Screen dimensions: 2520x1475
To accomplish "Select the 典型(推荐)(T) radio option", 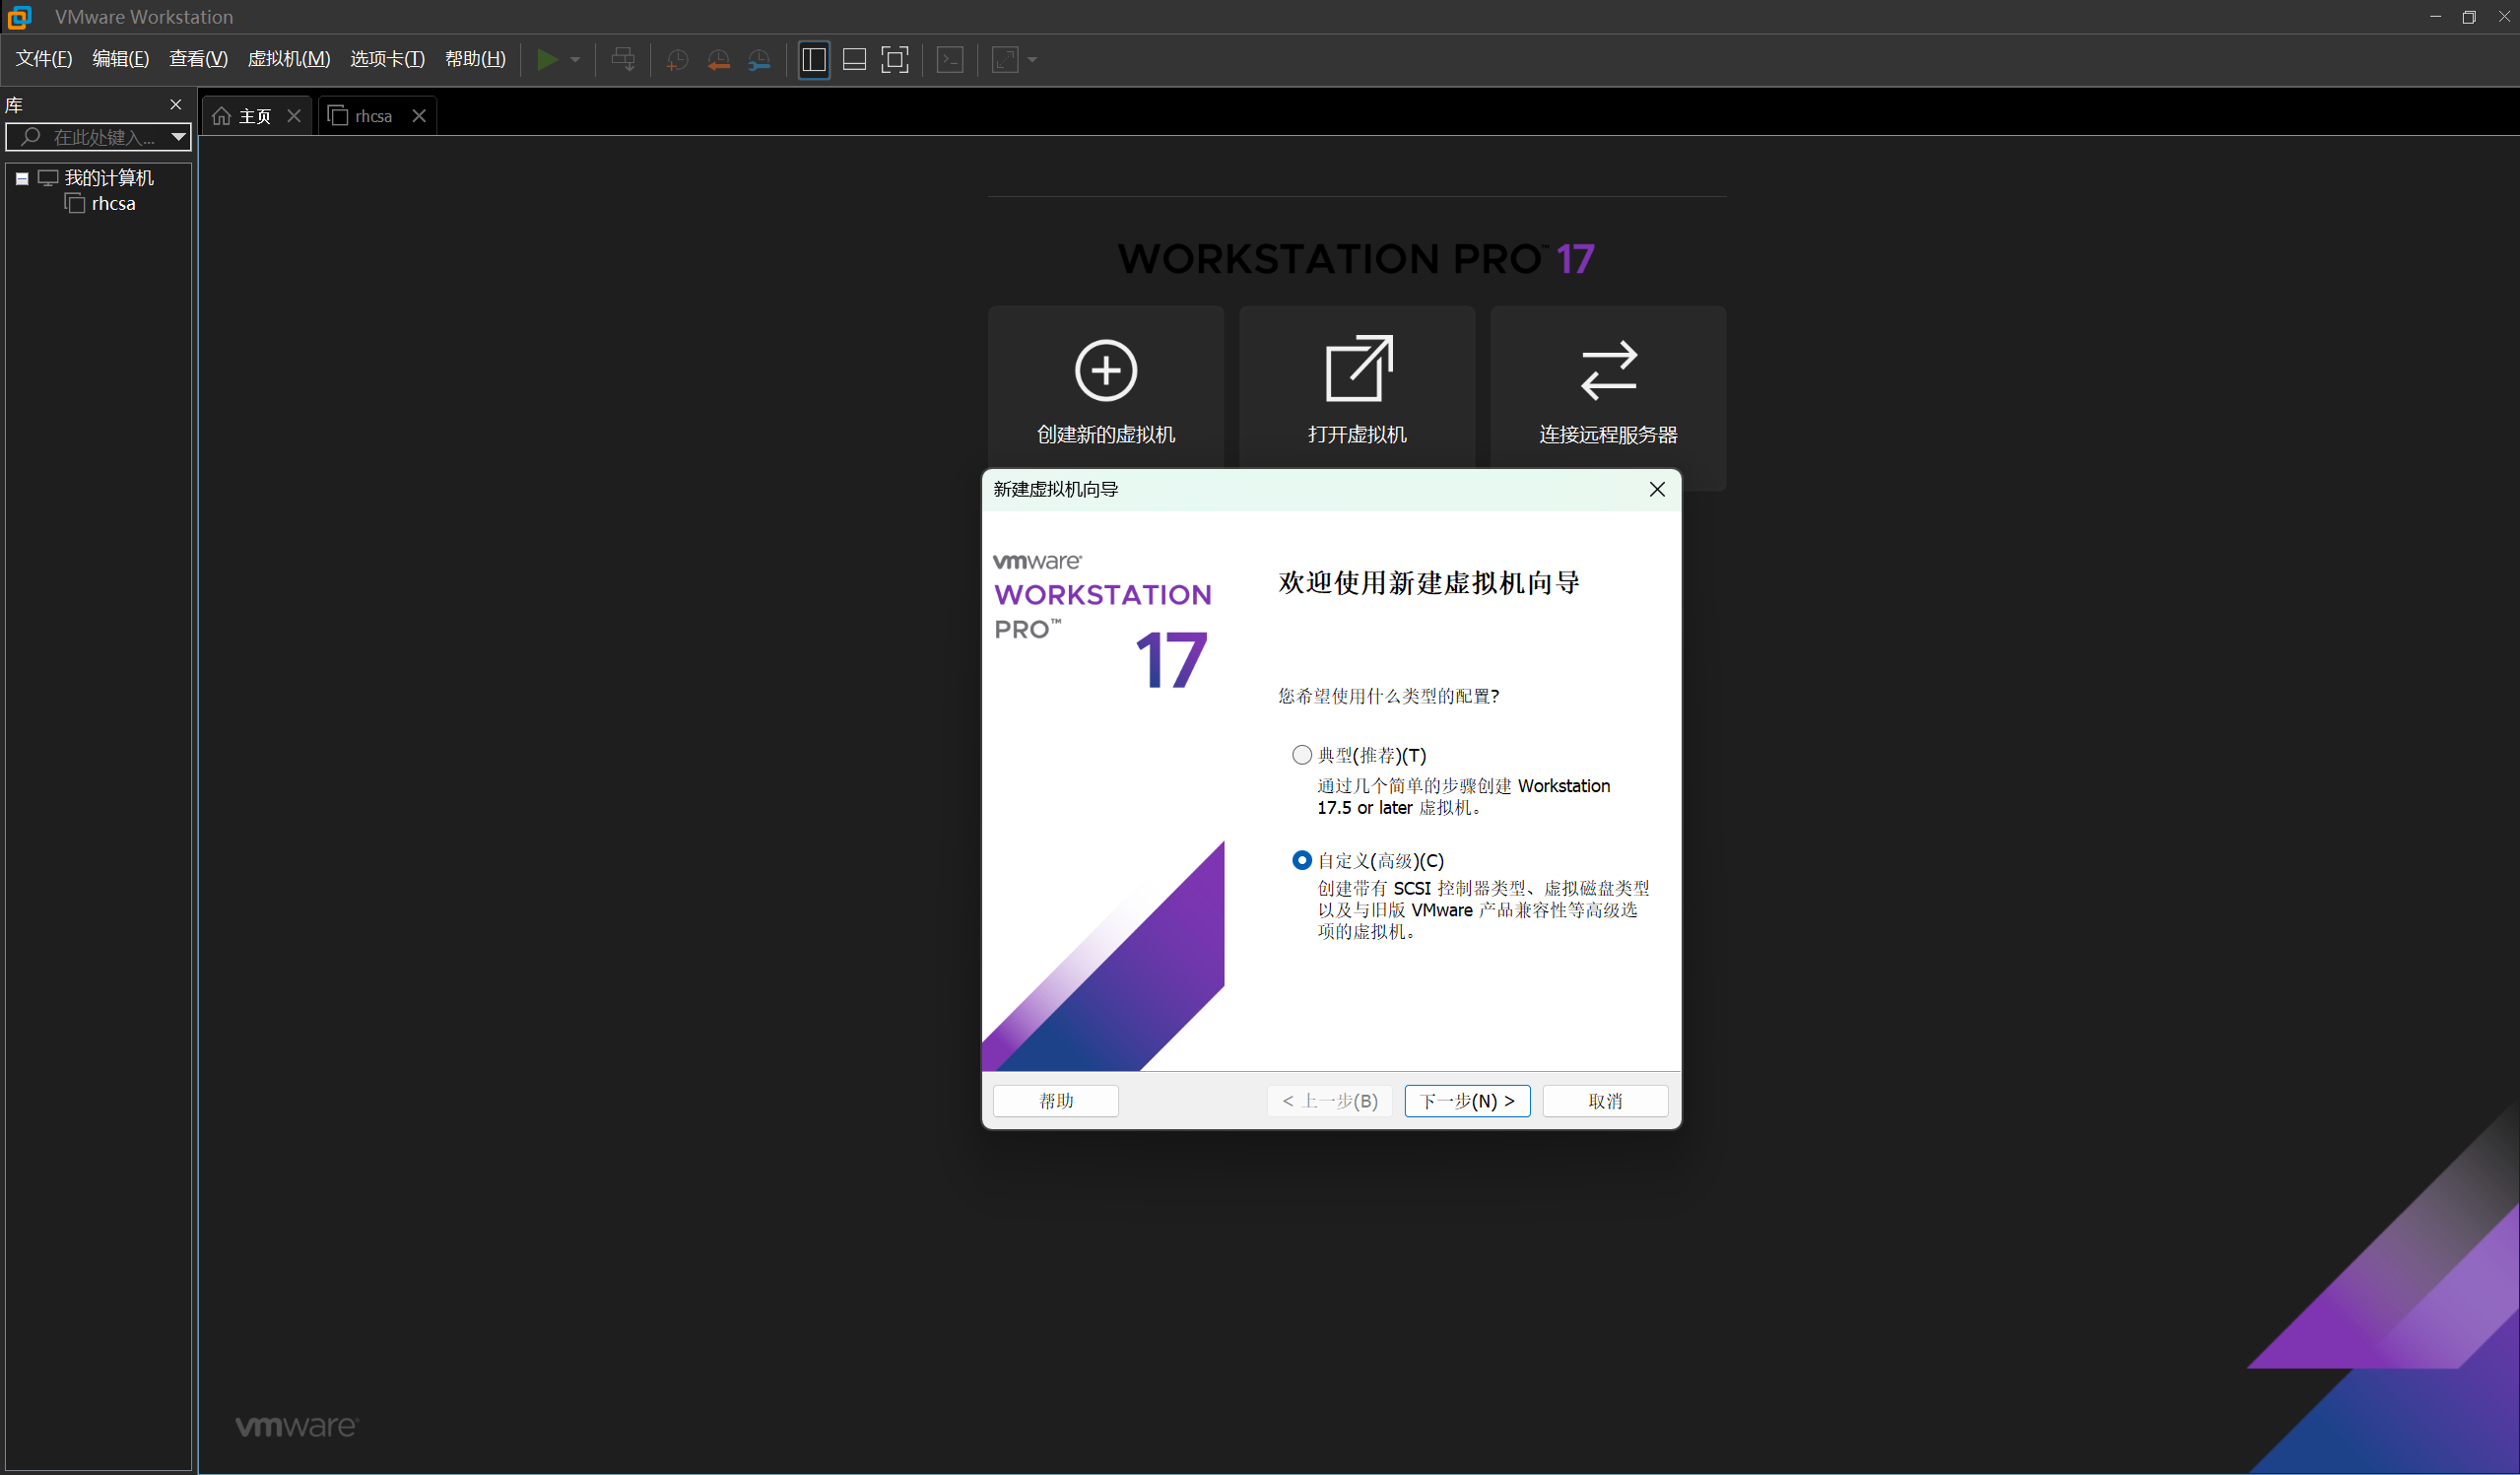I will 1302,755.
